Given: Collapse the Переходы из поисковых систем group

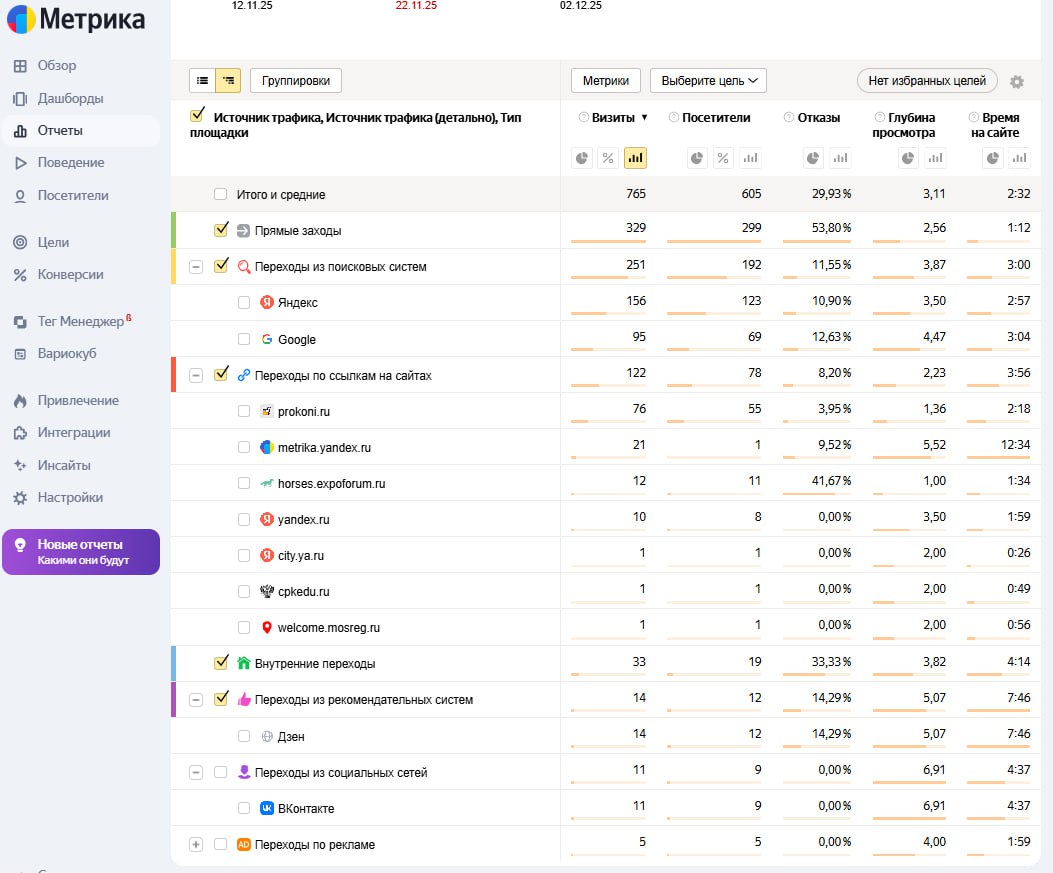Looking at the screenshot, I should point(196,267).
